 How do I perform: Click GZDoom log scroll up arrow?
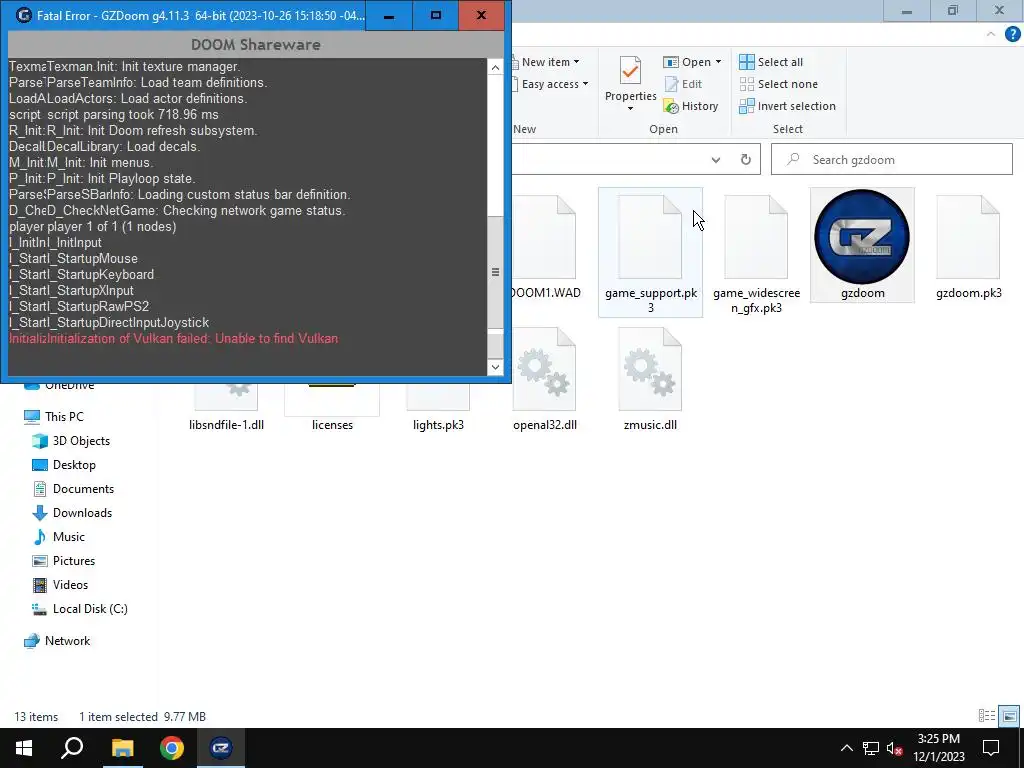click(x=495, y=67)
